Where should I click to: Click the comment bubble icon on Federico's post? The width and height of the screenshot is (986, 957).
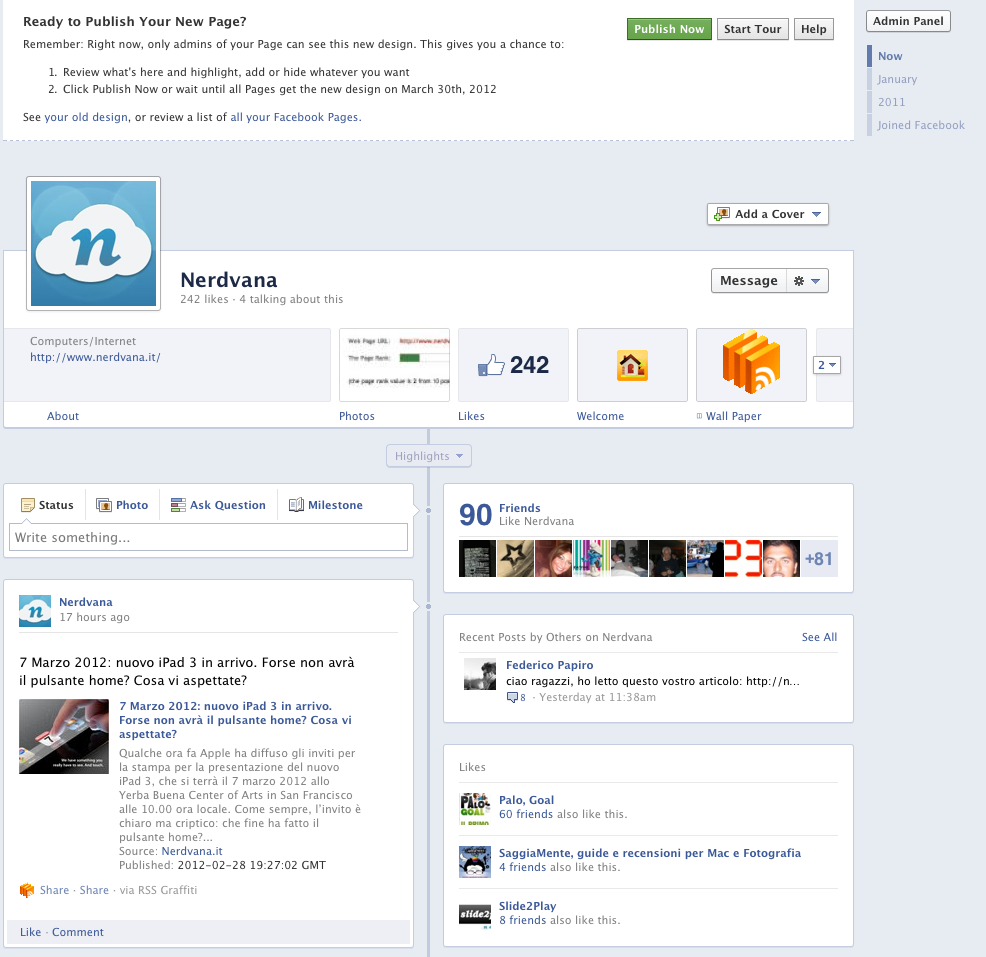[513, 697]
